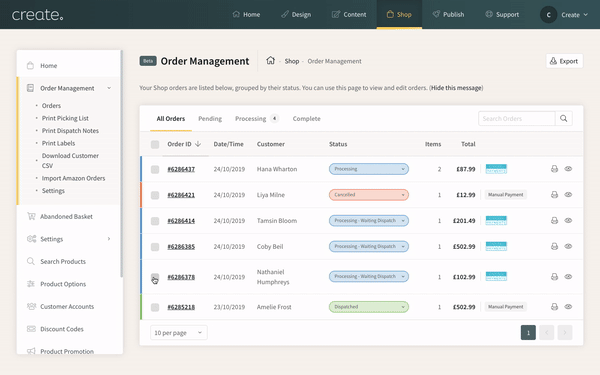Screen dimensions: 600x375
Task: Click the Hide this message link
Action: tap(456, 88)
